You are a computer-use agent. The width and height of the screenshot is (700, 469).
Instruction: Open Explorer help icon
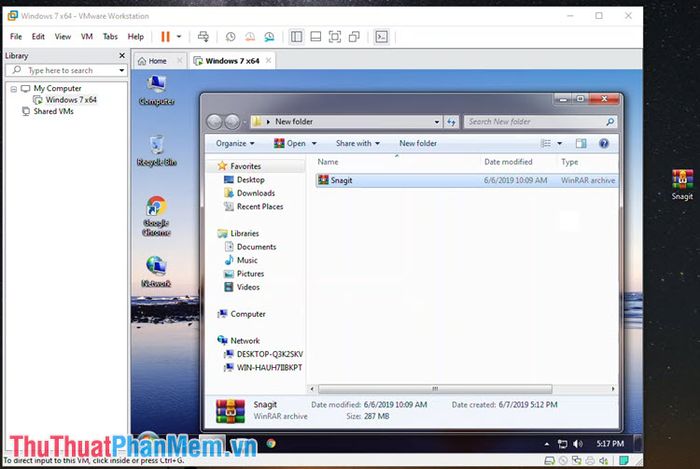(604, 143)
